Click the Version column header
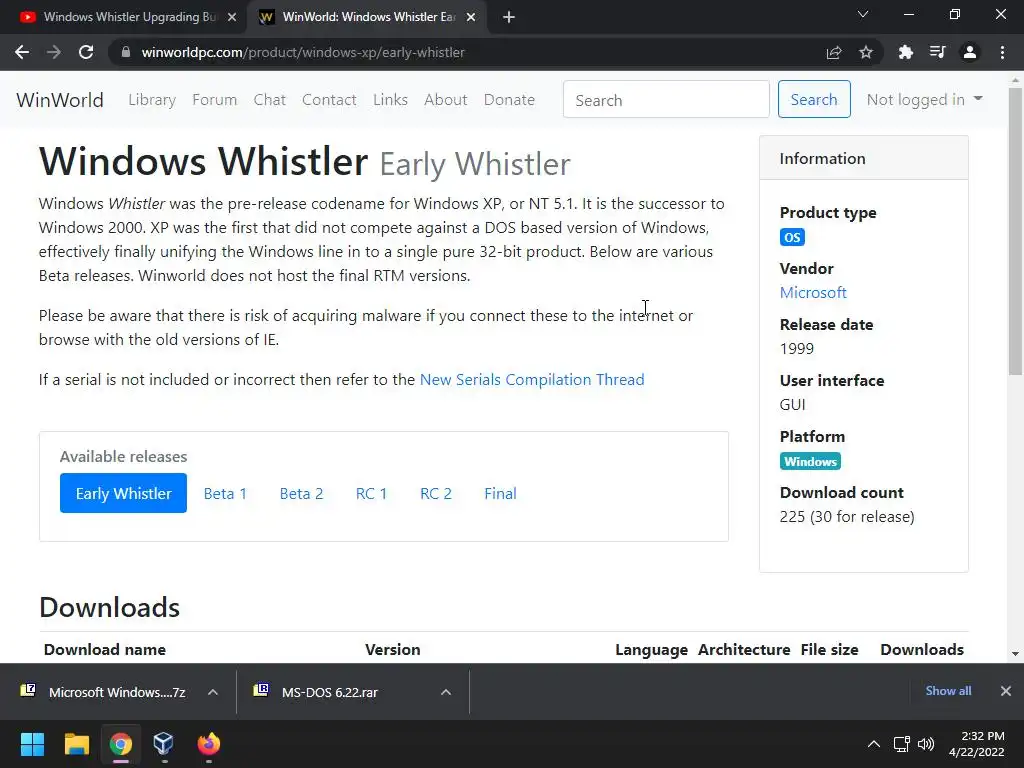The image size is (1024, 768). [392, 649]
